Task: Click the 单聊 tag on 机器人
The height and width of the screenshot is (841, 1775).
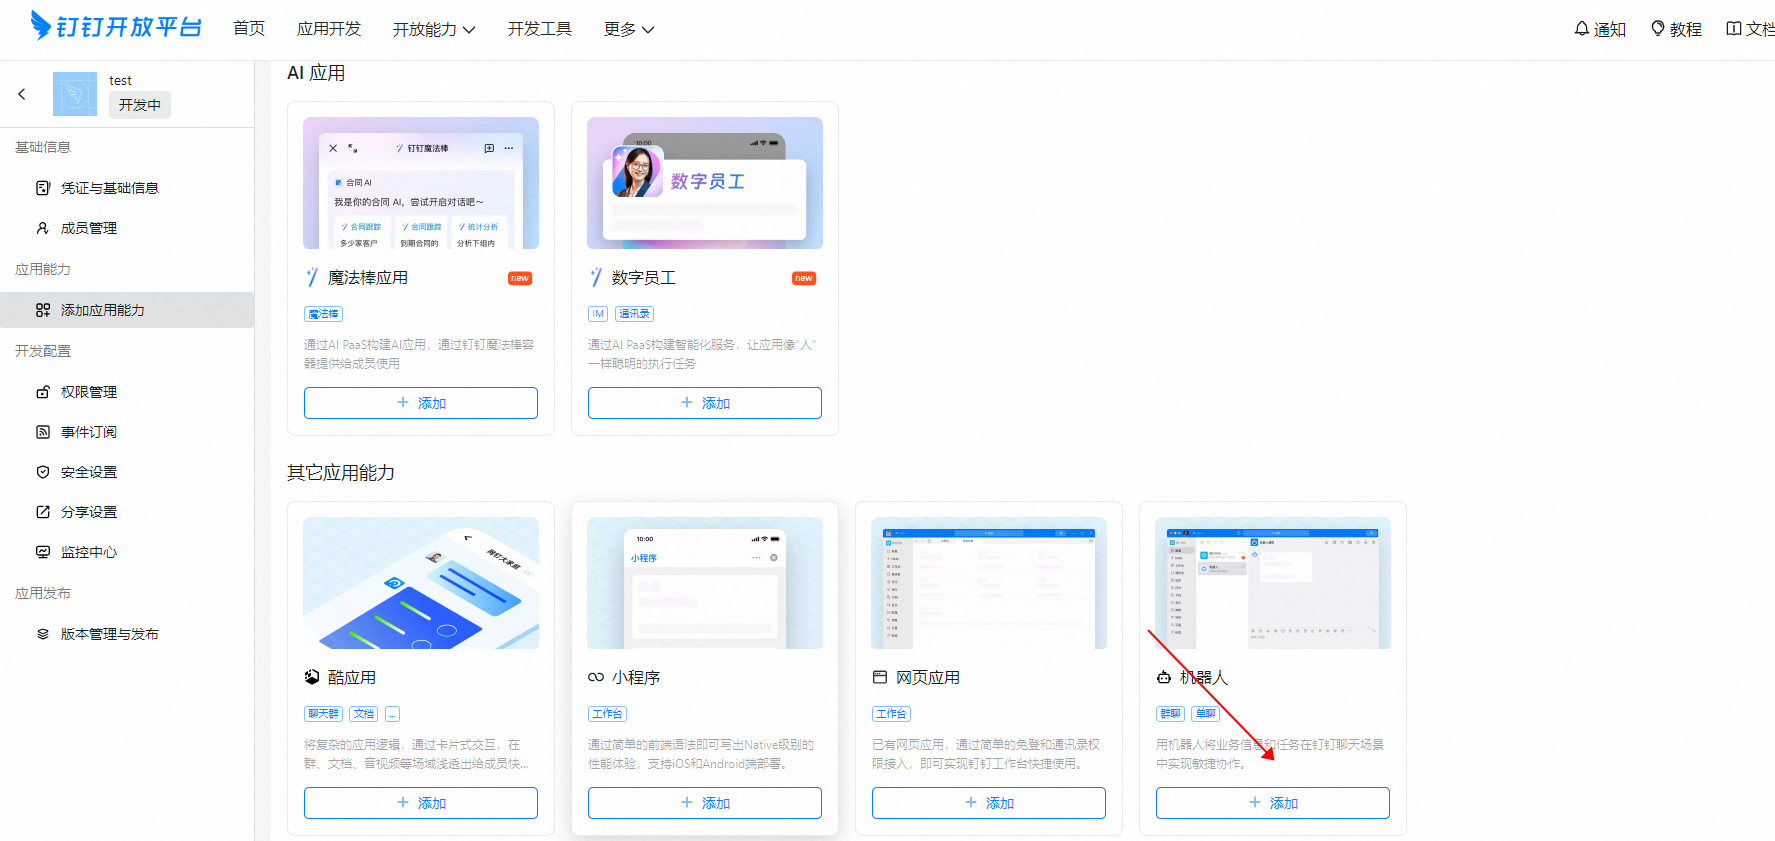Action: 1206,714
